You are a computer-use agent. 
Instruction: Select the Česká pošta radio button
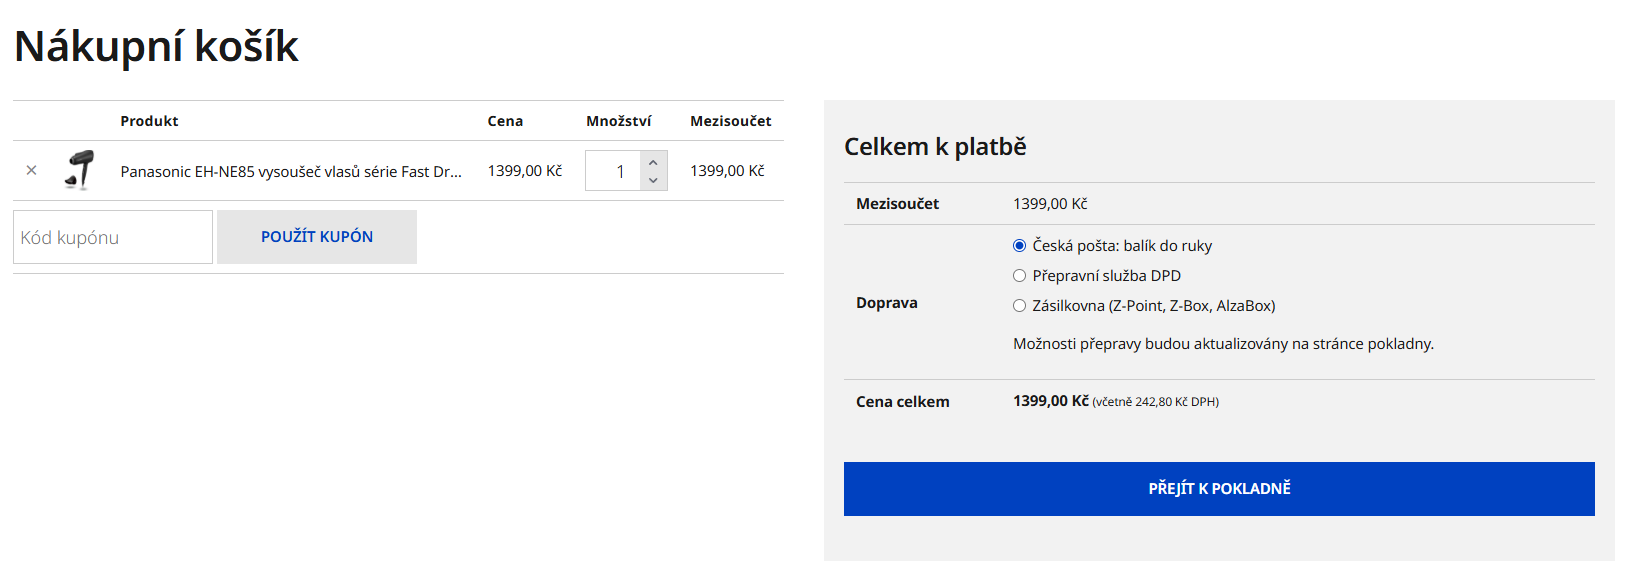tap(1019, 246)
